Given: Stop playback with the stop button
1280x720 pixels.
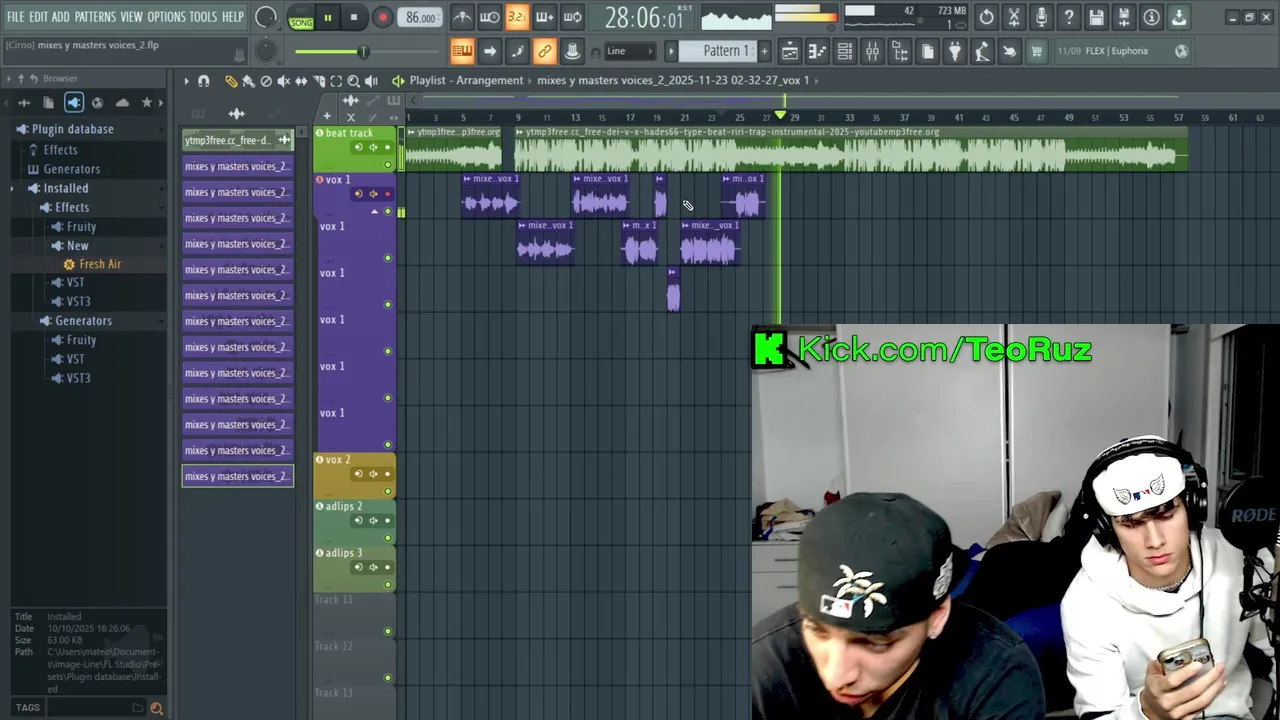Looking at the screenshot, I should (354, 17).
